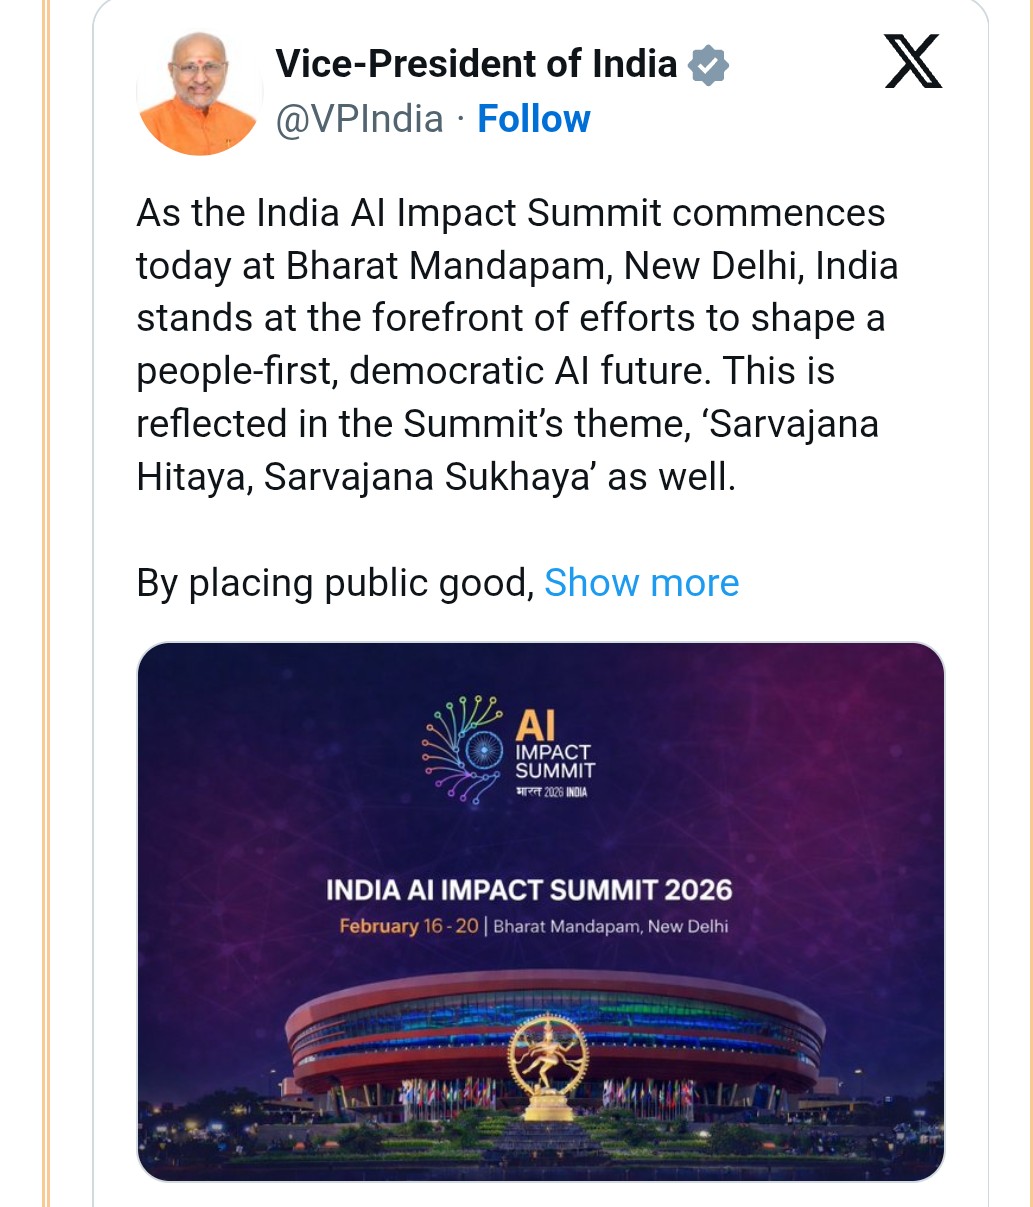Viewport: 1033px width, 1207px height.
Task: Click the Ashoka chakra wheel in summit logo
Action: click(484, 749)
